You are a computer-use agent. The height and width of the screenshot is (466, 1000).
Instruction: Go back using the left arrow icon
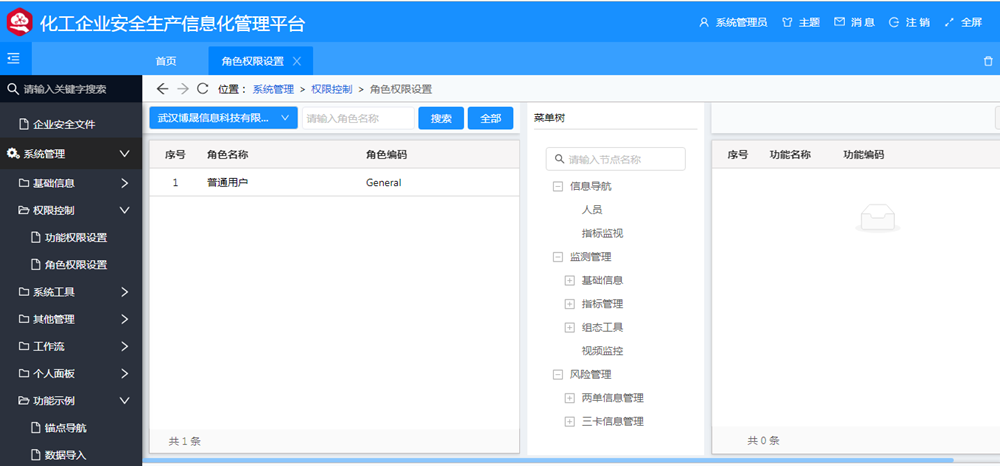[163, 89]
